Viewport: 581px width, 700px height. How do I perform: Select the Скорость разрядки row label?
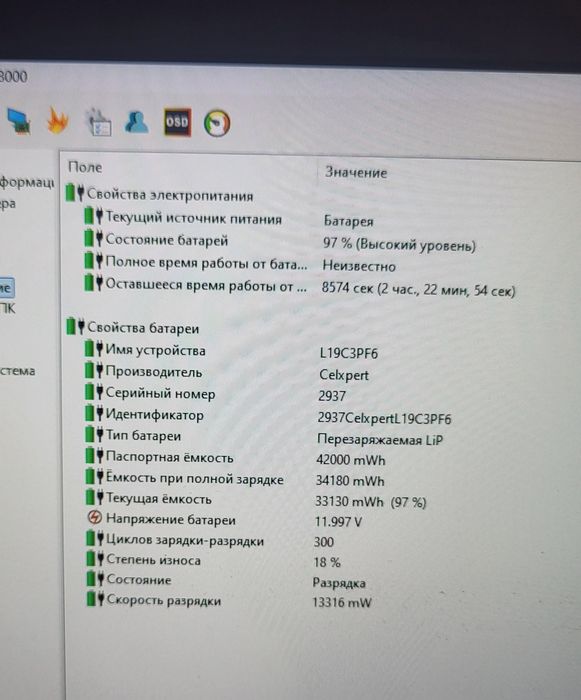point(163,600)
